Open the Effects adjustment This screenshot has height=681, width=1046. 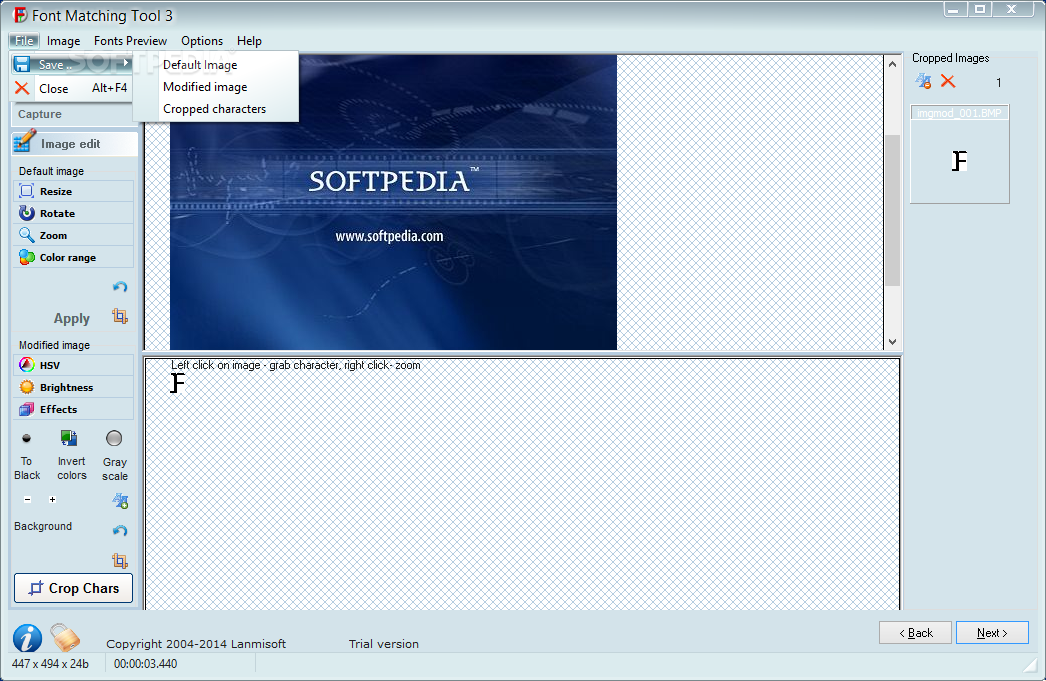click(73, 410)
